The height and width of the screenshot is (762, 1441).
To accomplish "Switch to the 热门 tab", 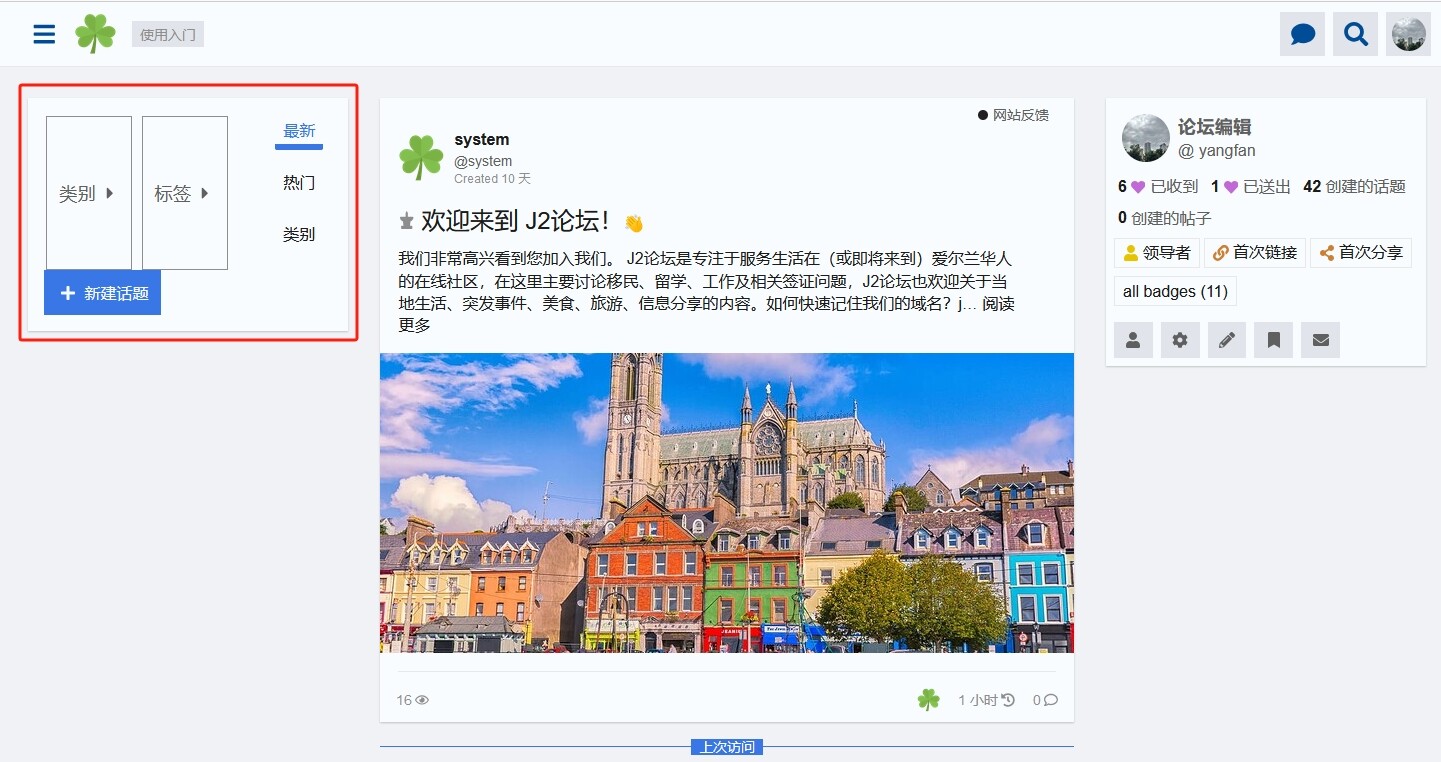I will pyautogui.click(x=299, y=183).
